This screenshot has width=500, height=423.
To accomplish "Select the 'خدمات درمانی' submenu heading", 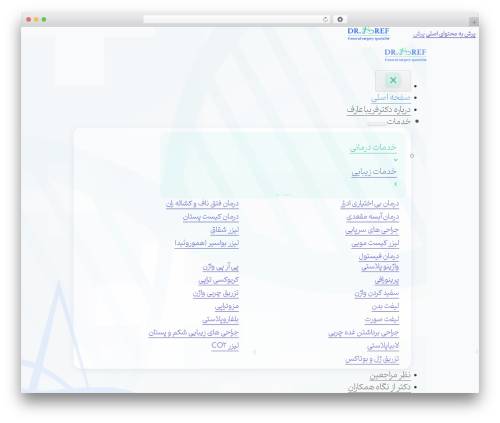I will tap(373, 147).
